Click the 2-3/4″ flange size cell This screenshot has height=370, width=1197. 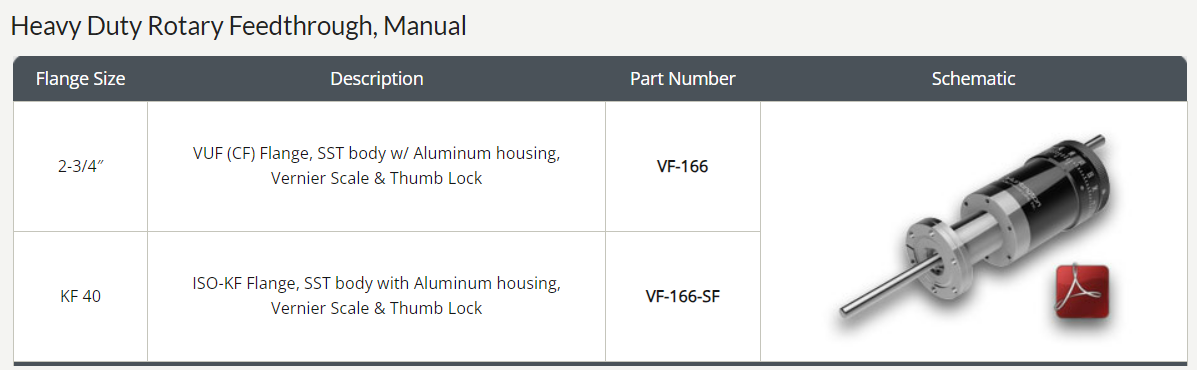click(x=80, y=166)
